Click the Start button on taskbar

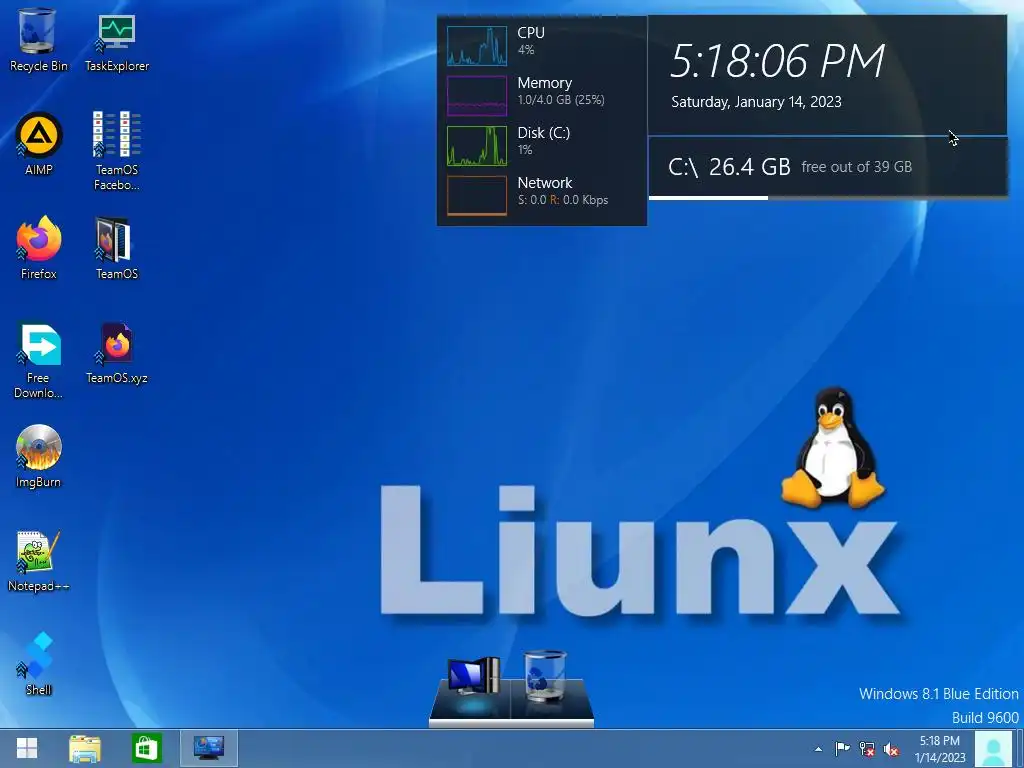[x=27, y=748]
